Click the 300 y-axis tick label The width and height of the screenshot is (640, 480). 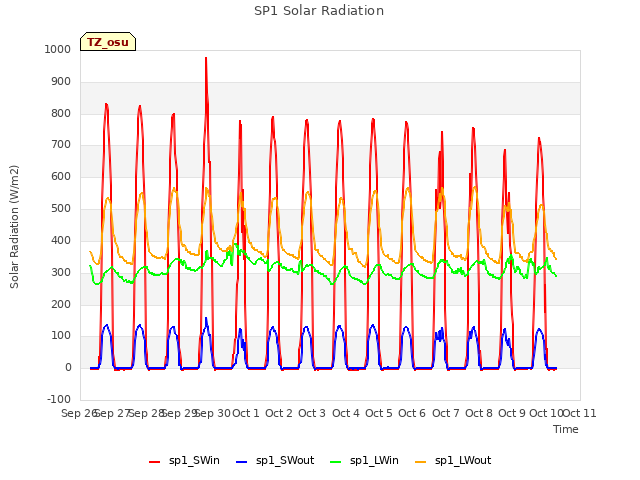(61, 273)
